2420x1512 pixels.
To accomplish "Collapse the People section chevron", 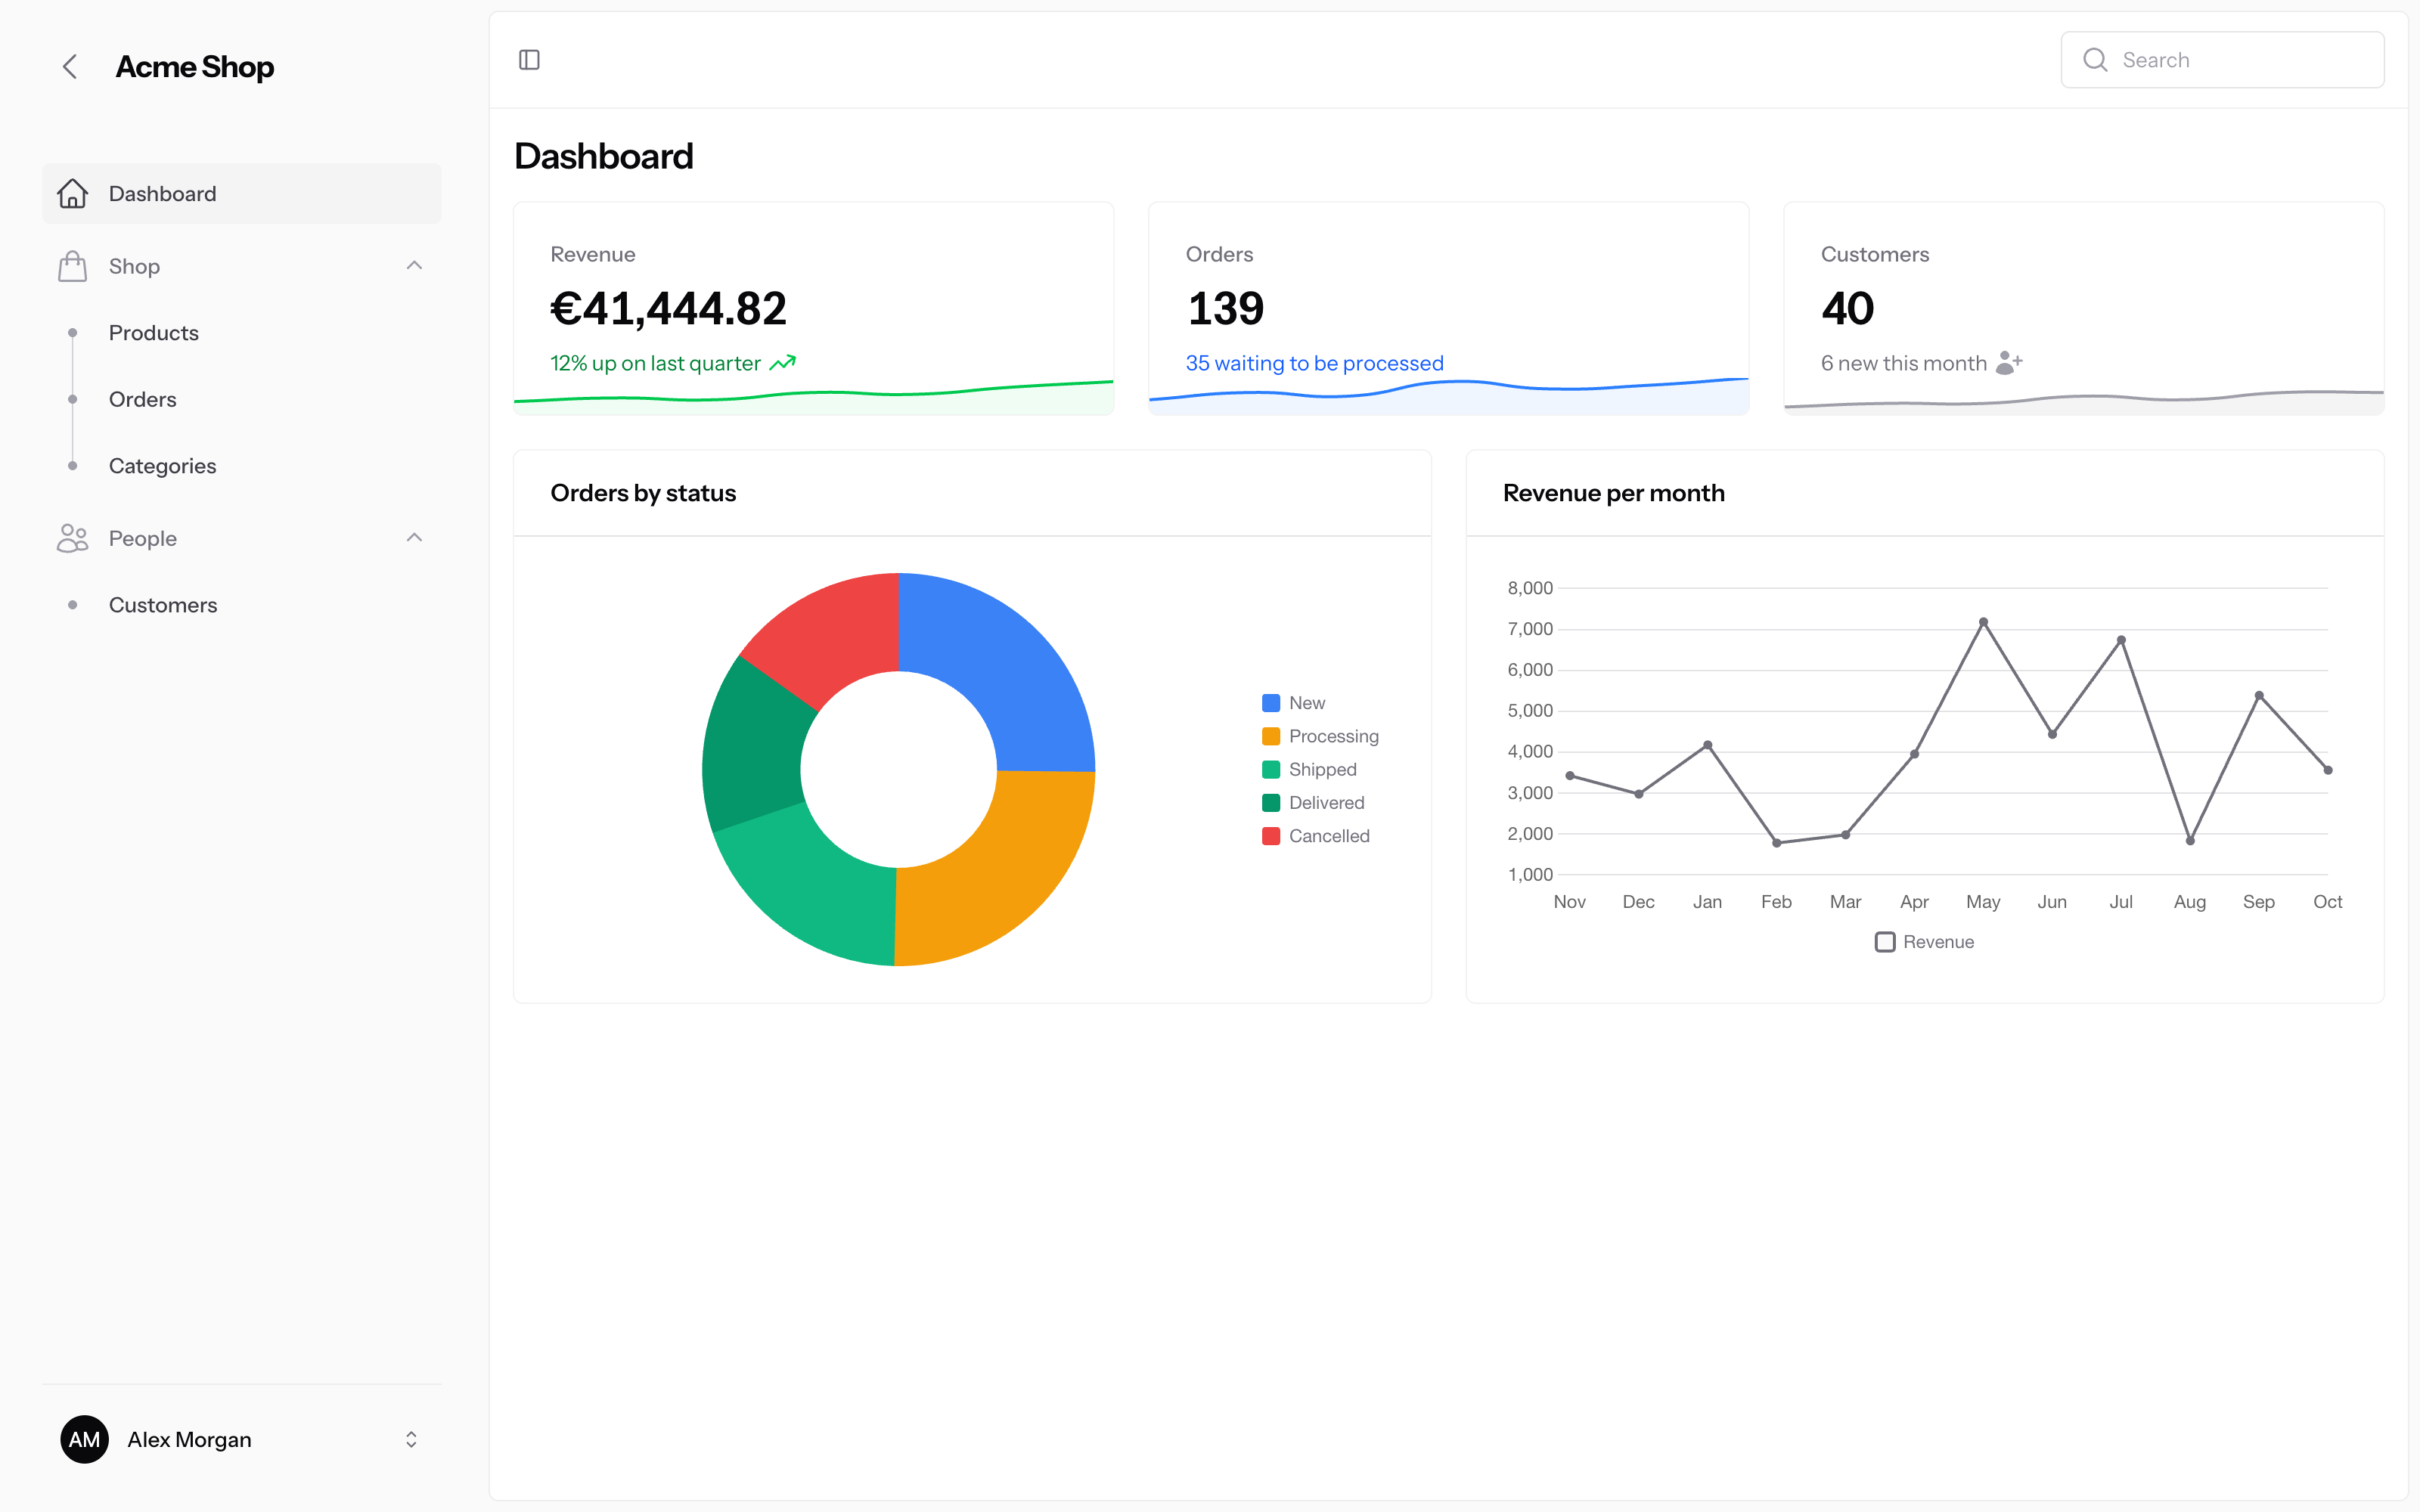I will point(414,538).
